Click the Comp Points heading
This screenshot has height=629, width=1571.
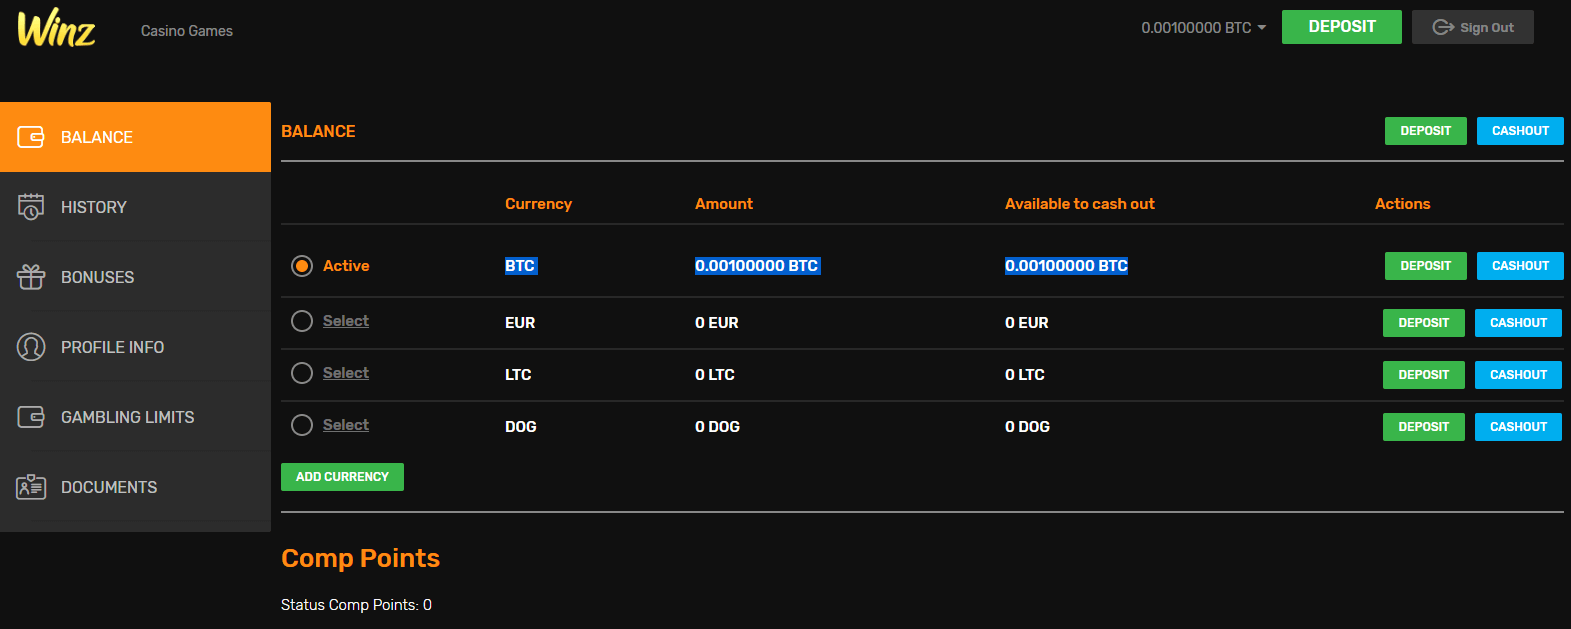360,558
